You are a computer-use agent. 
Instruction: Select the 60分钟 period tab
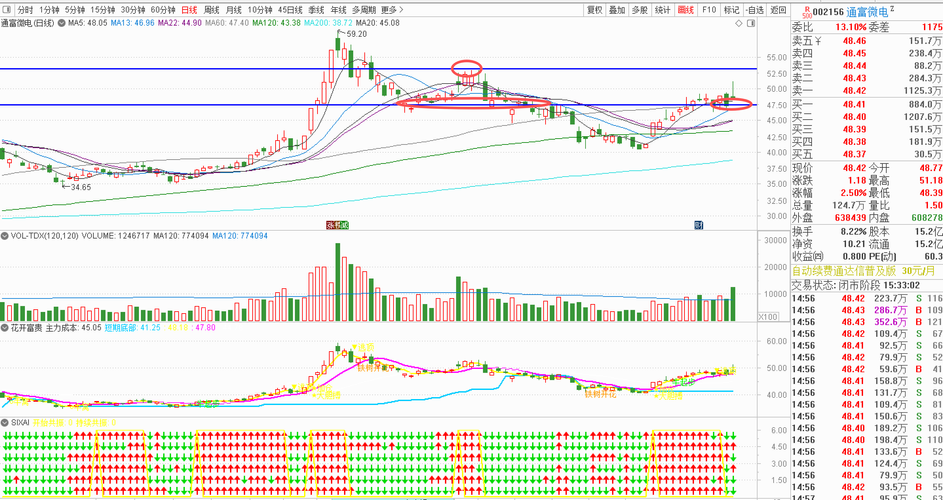[x=163, y=10]
